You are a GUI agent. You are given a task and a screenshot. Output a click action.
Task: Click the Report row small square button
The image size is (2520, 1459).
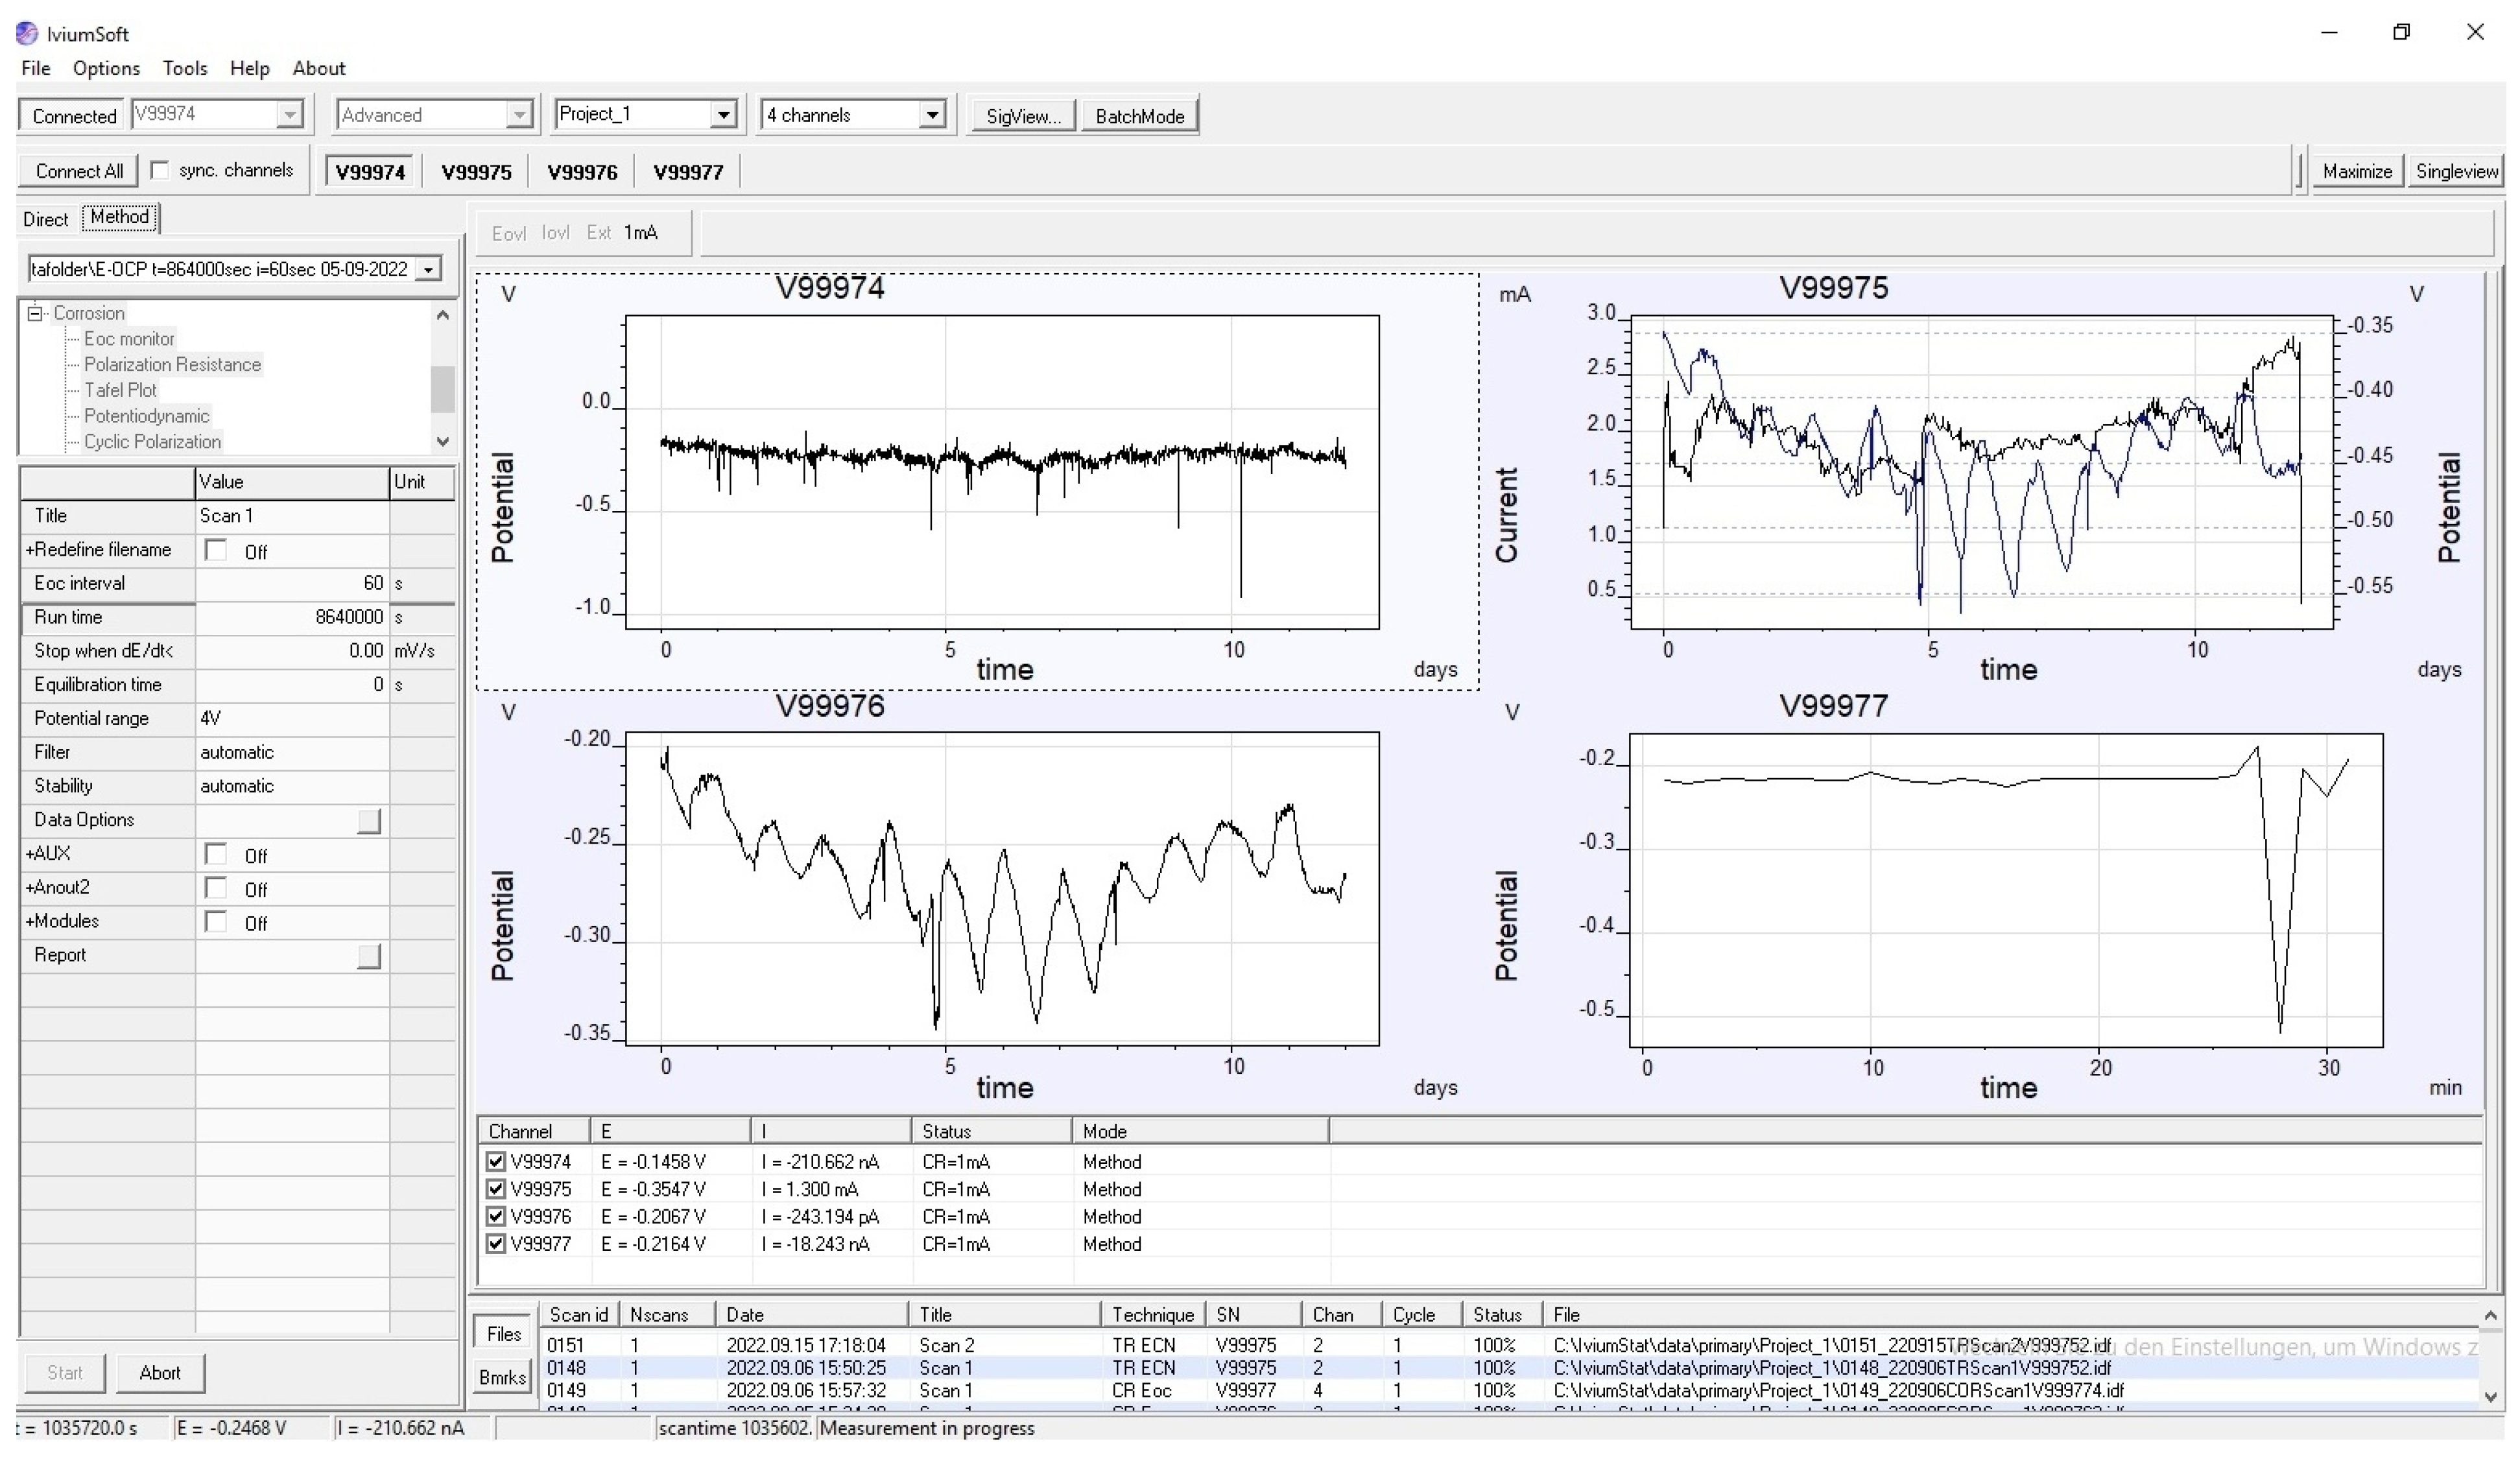point(369,956)
